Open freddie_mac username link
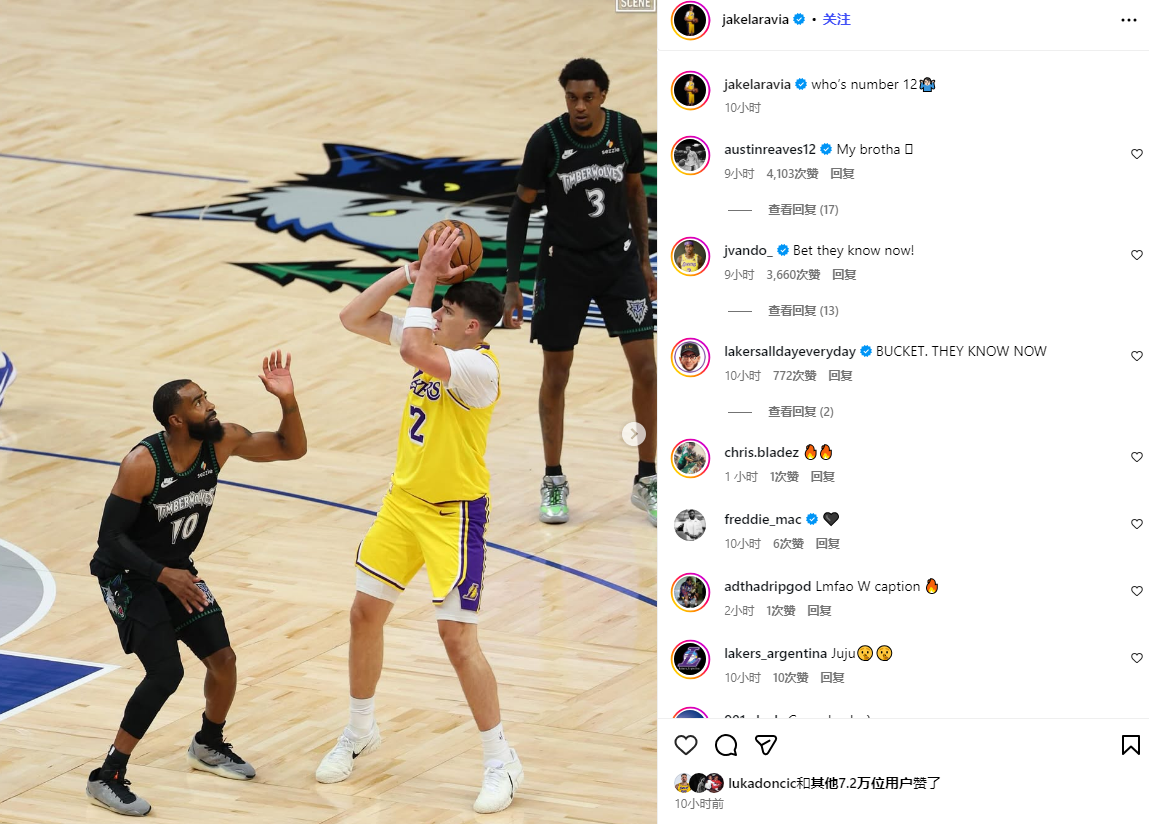This screenshot has width=1149, height=824. (762, 519)
